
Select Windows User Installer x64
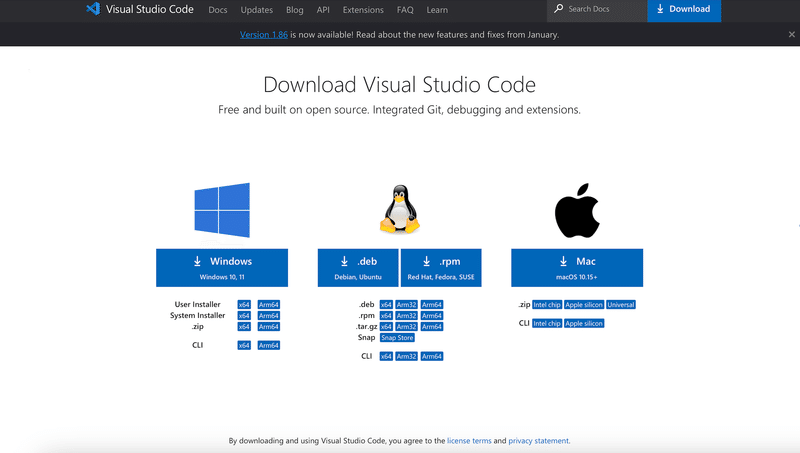click(244, 305)
